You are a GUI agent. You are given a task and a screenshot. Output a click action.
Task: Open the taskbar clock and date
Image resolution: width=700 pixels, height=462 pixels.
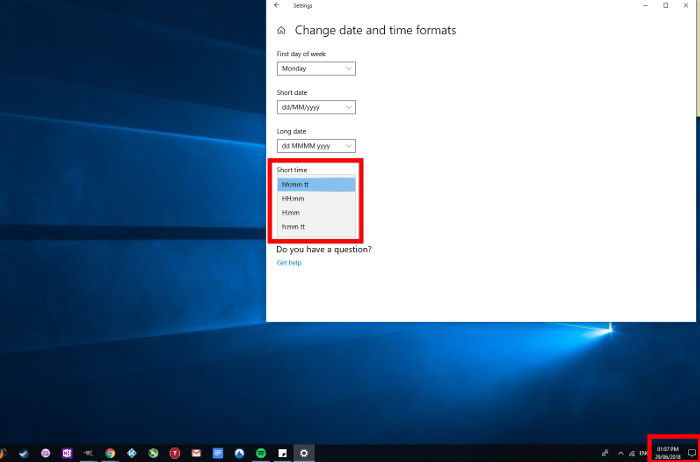point(668,453)
